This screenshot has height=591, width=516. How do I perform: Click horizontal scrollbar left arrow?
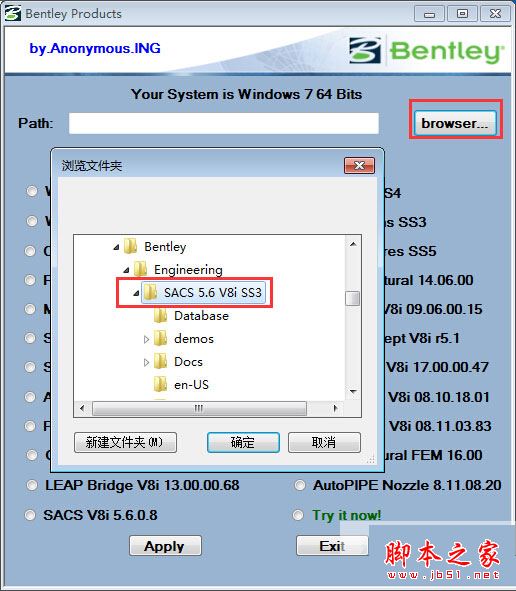point(82,408)
